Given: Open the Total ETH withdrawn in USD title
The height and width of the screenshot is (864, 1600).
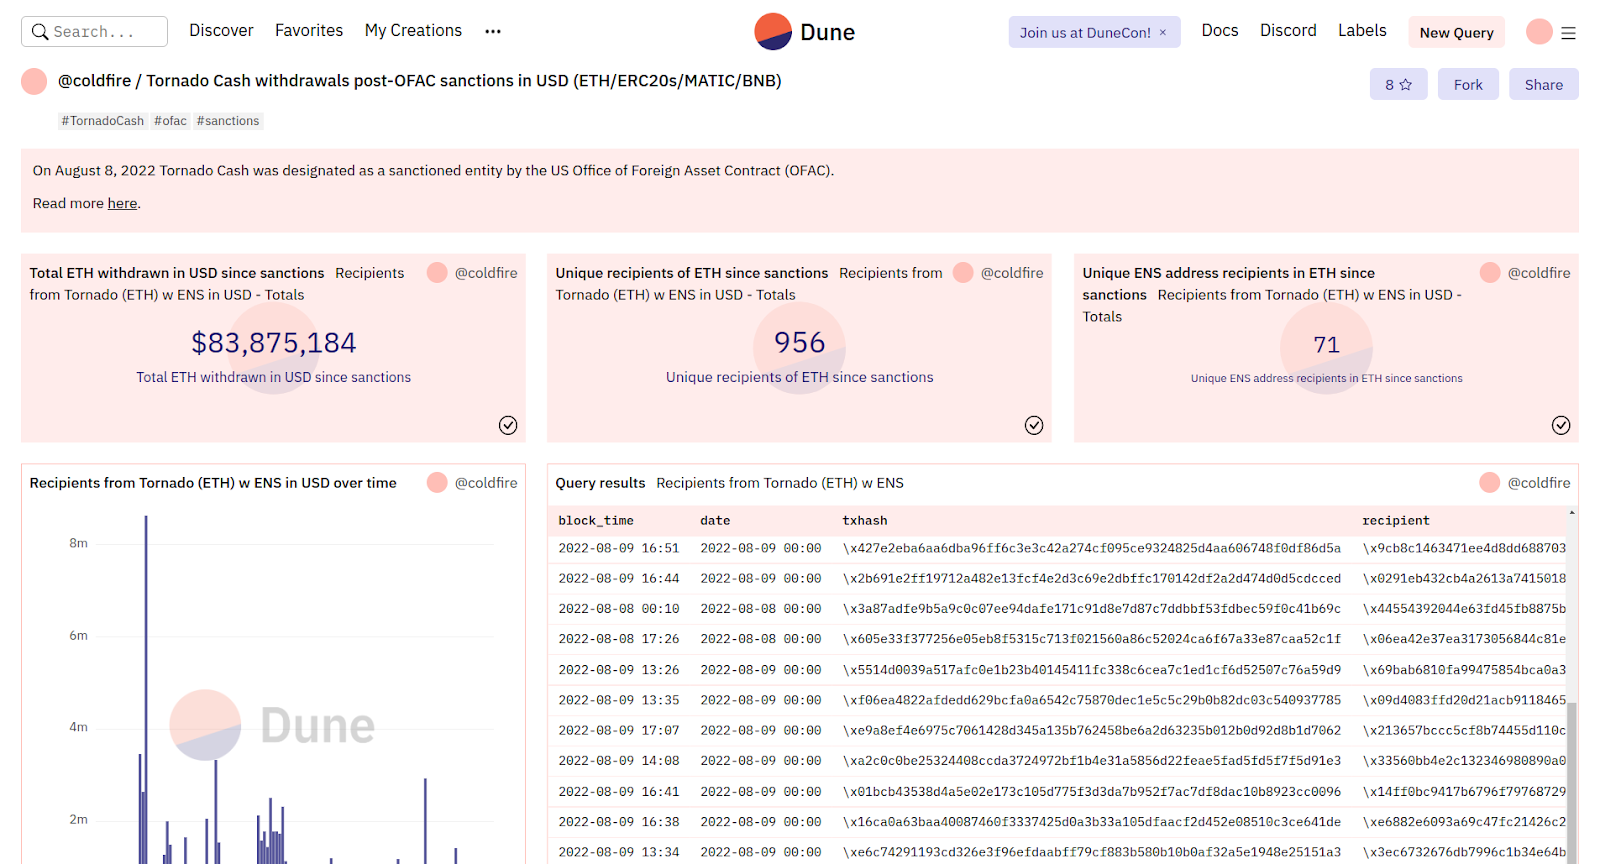Looking at the screenshot, I should (177, 273).
